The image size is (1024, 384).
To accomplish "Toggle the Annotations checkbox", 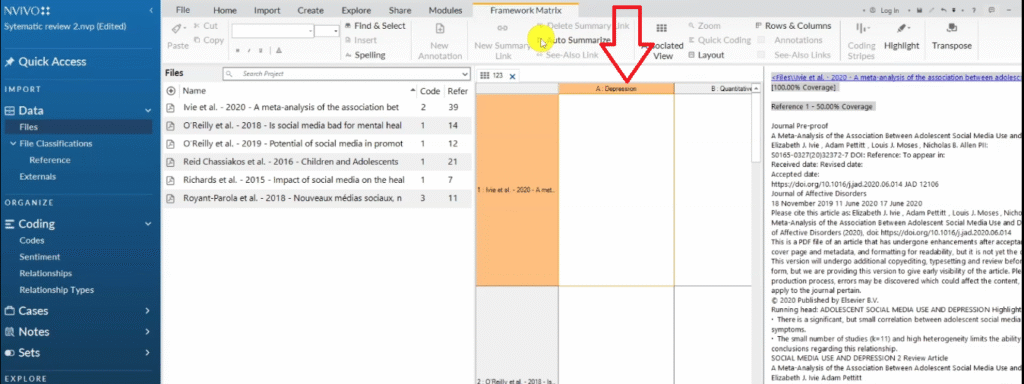I will pos(761,40).
